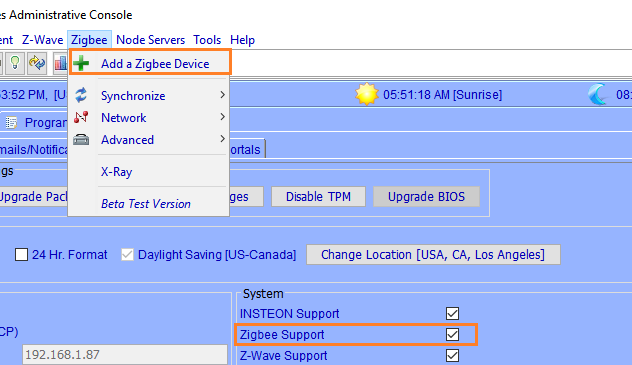Click the light bulb toolbar icon
The image size is (632, 365).
15,63
